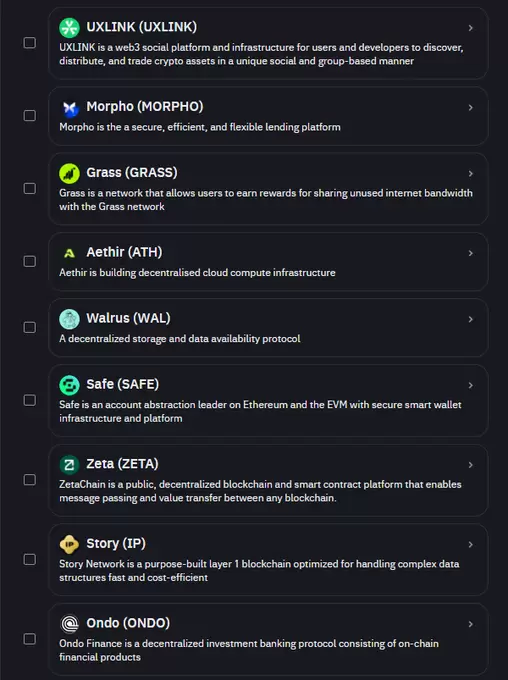Expand the Morpho entry with its chevron
This screenshot has height=680, width=508.
coord(471,108)
